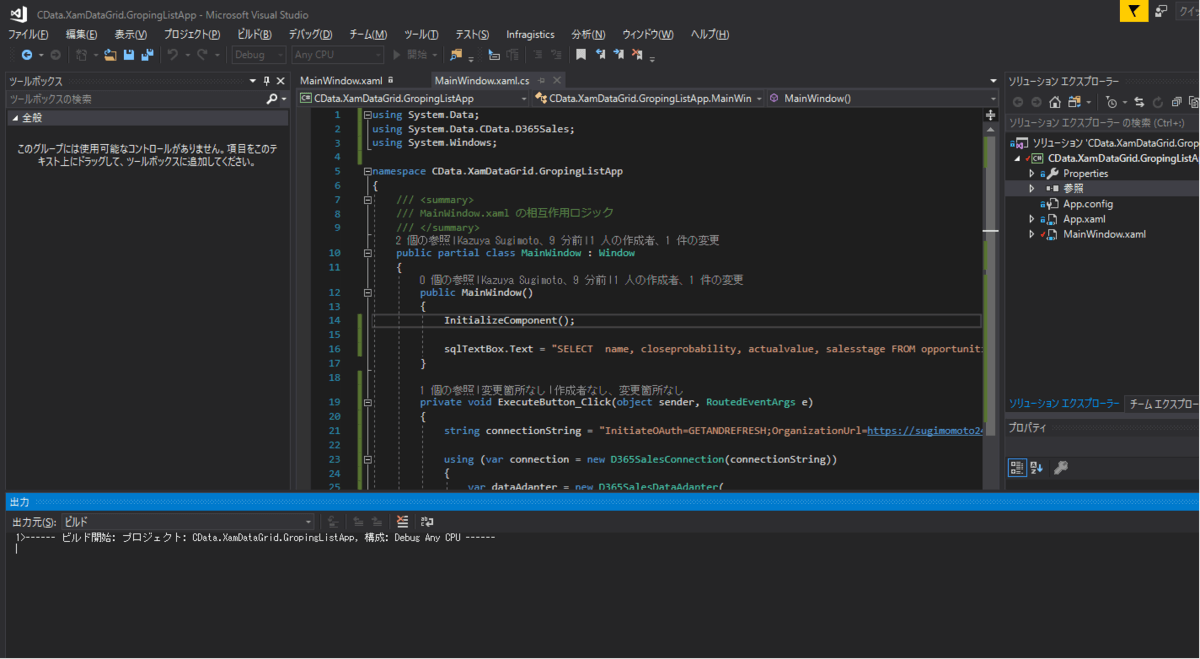The width and height of the screenshot is (1200, 659).
Task: Click the clear all output icon
Action: (403, 521)
